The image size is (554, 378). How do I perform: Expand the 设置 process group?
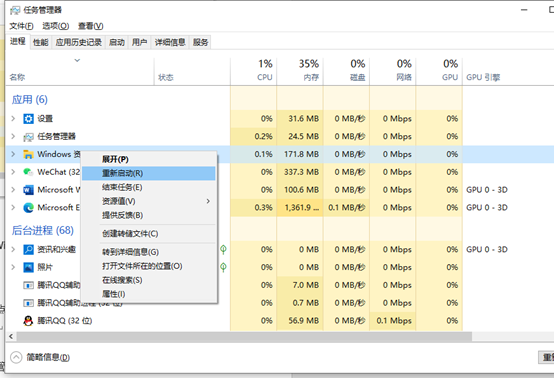[13, 119]
